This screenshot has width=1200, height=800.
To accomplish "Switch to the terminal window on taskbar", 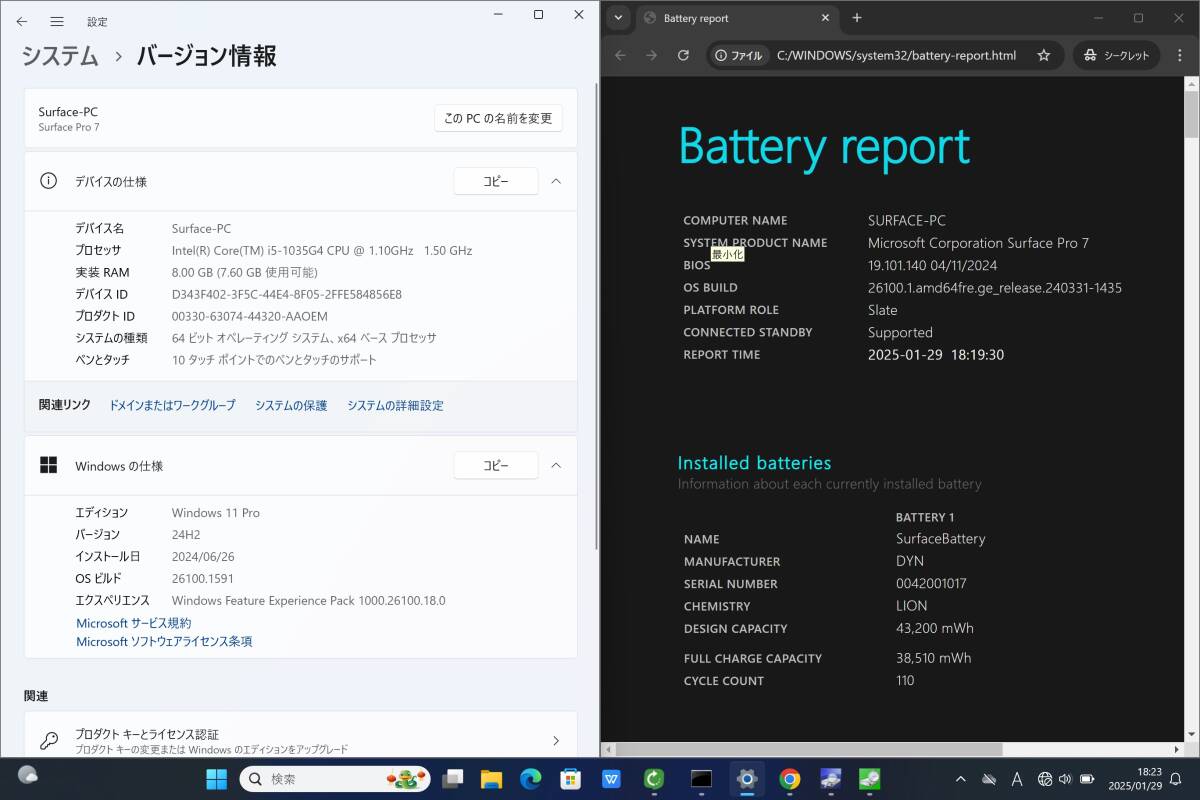I will 701,779.
